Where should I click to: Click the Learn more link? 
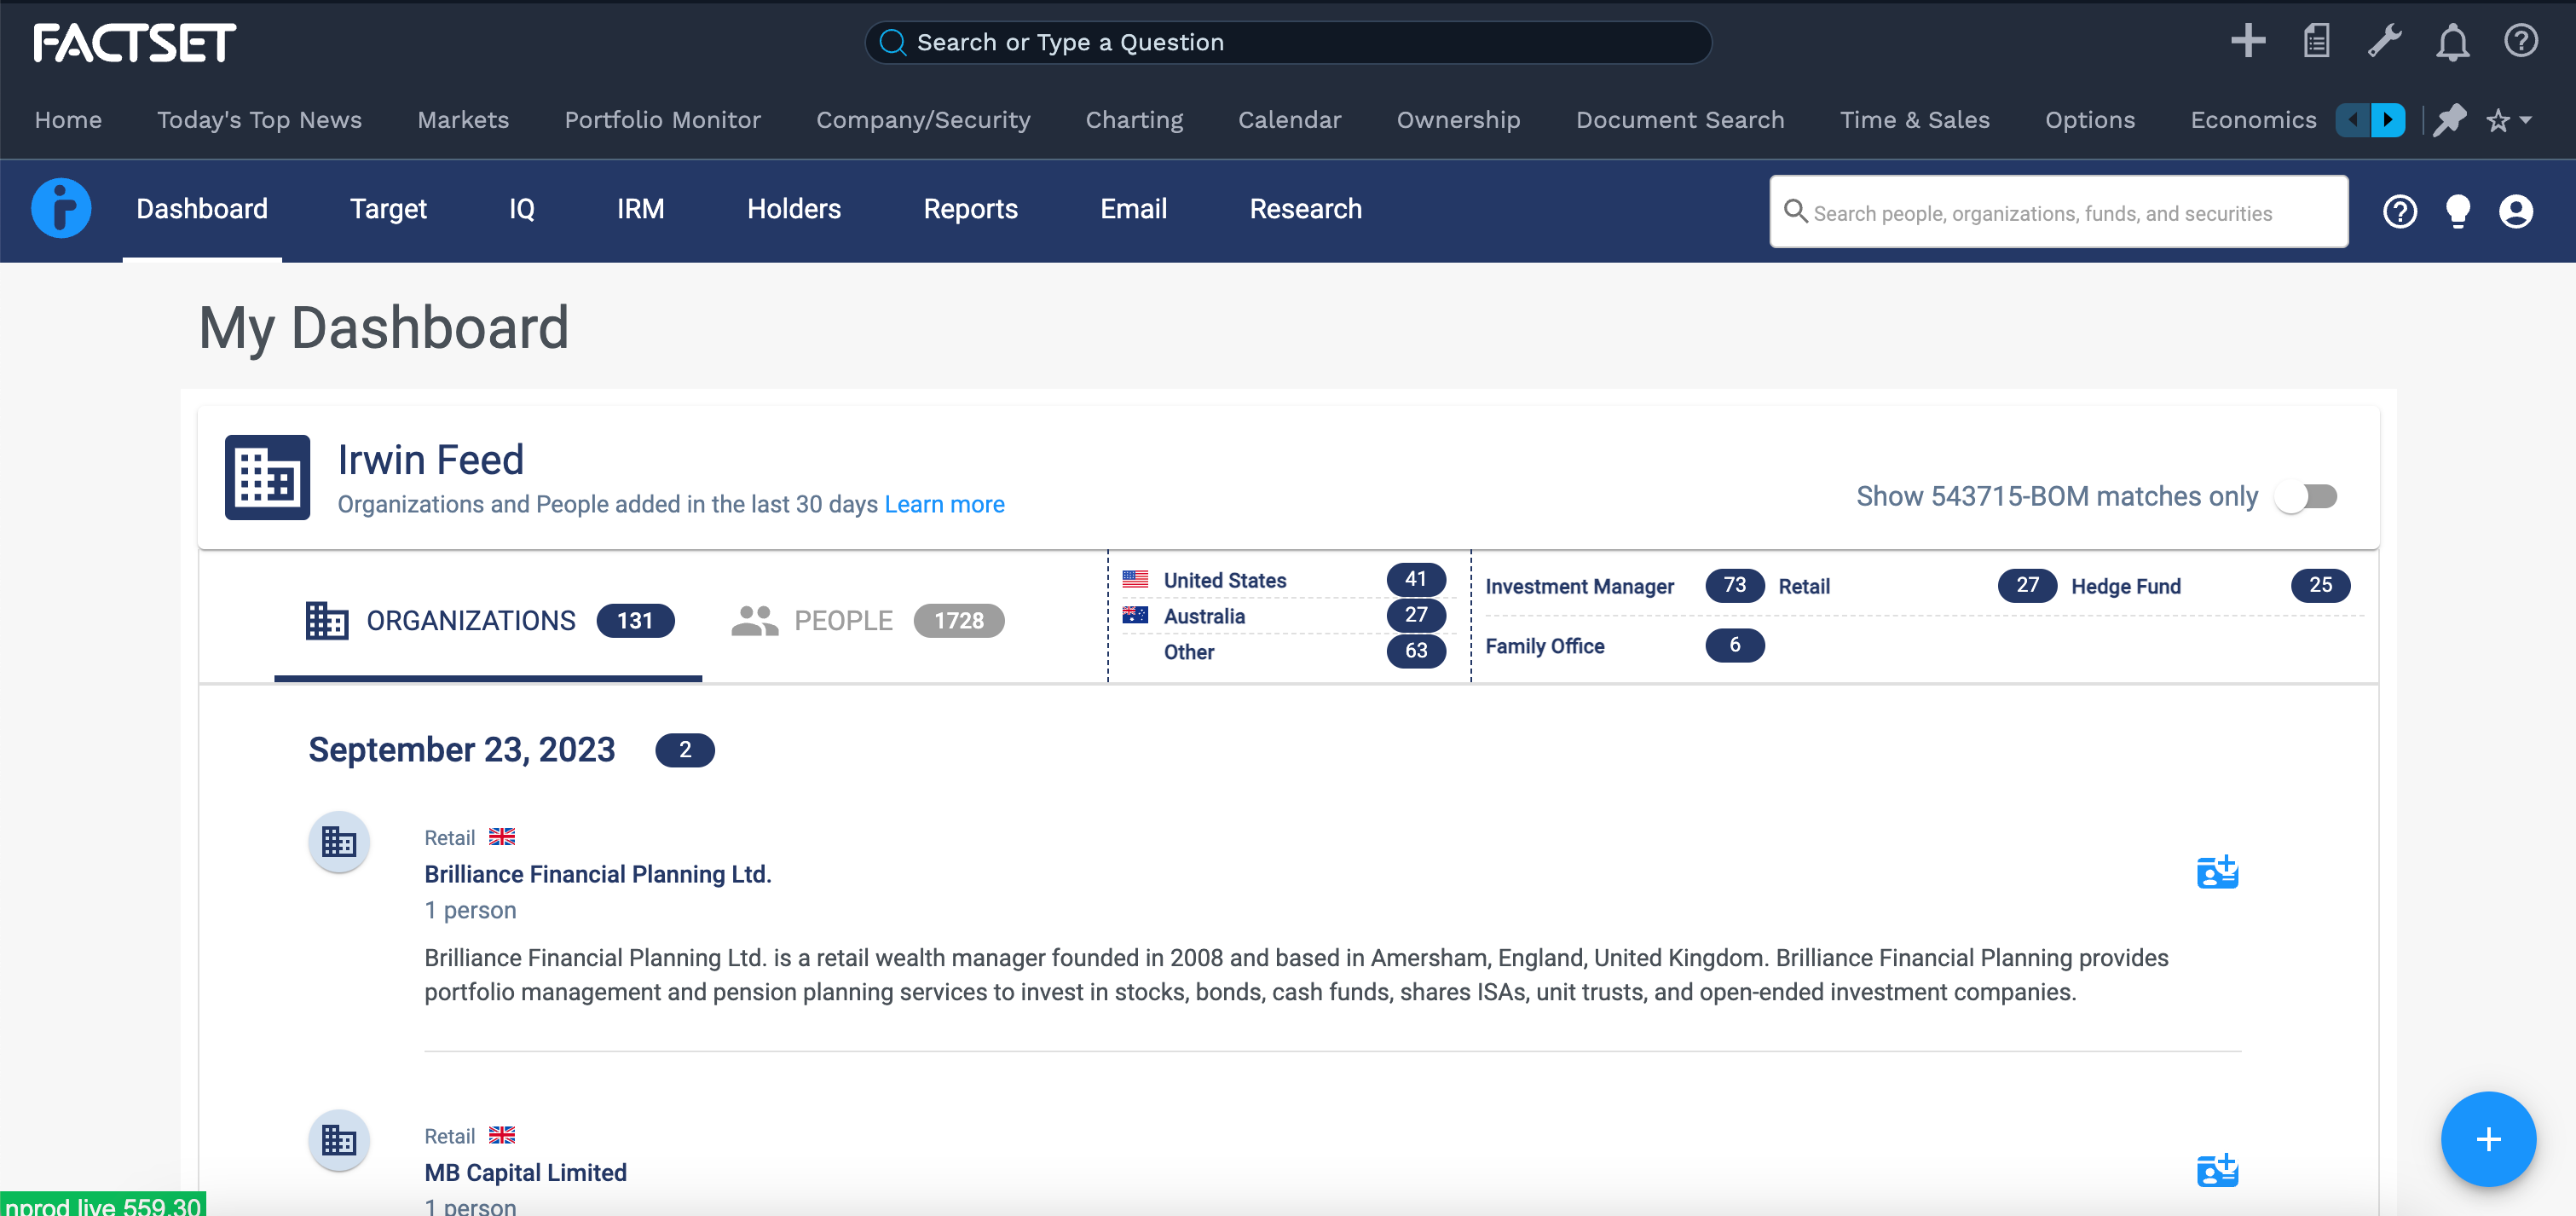click(x=944, y=504)
